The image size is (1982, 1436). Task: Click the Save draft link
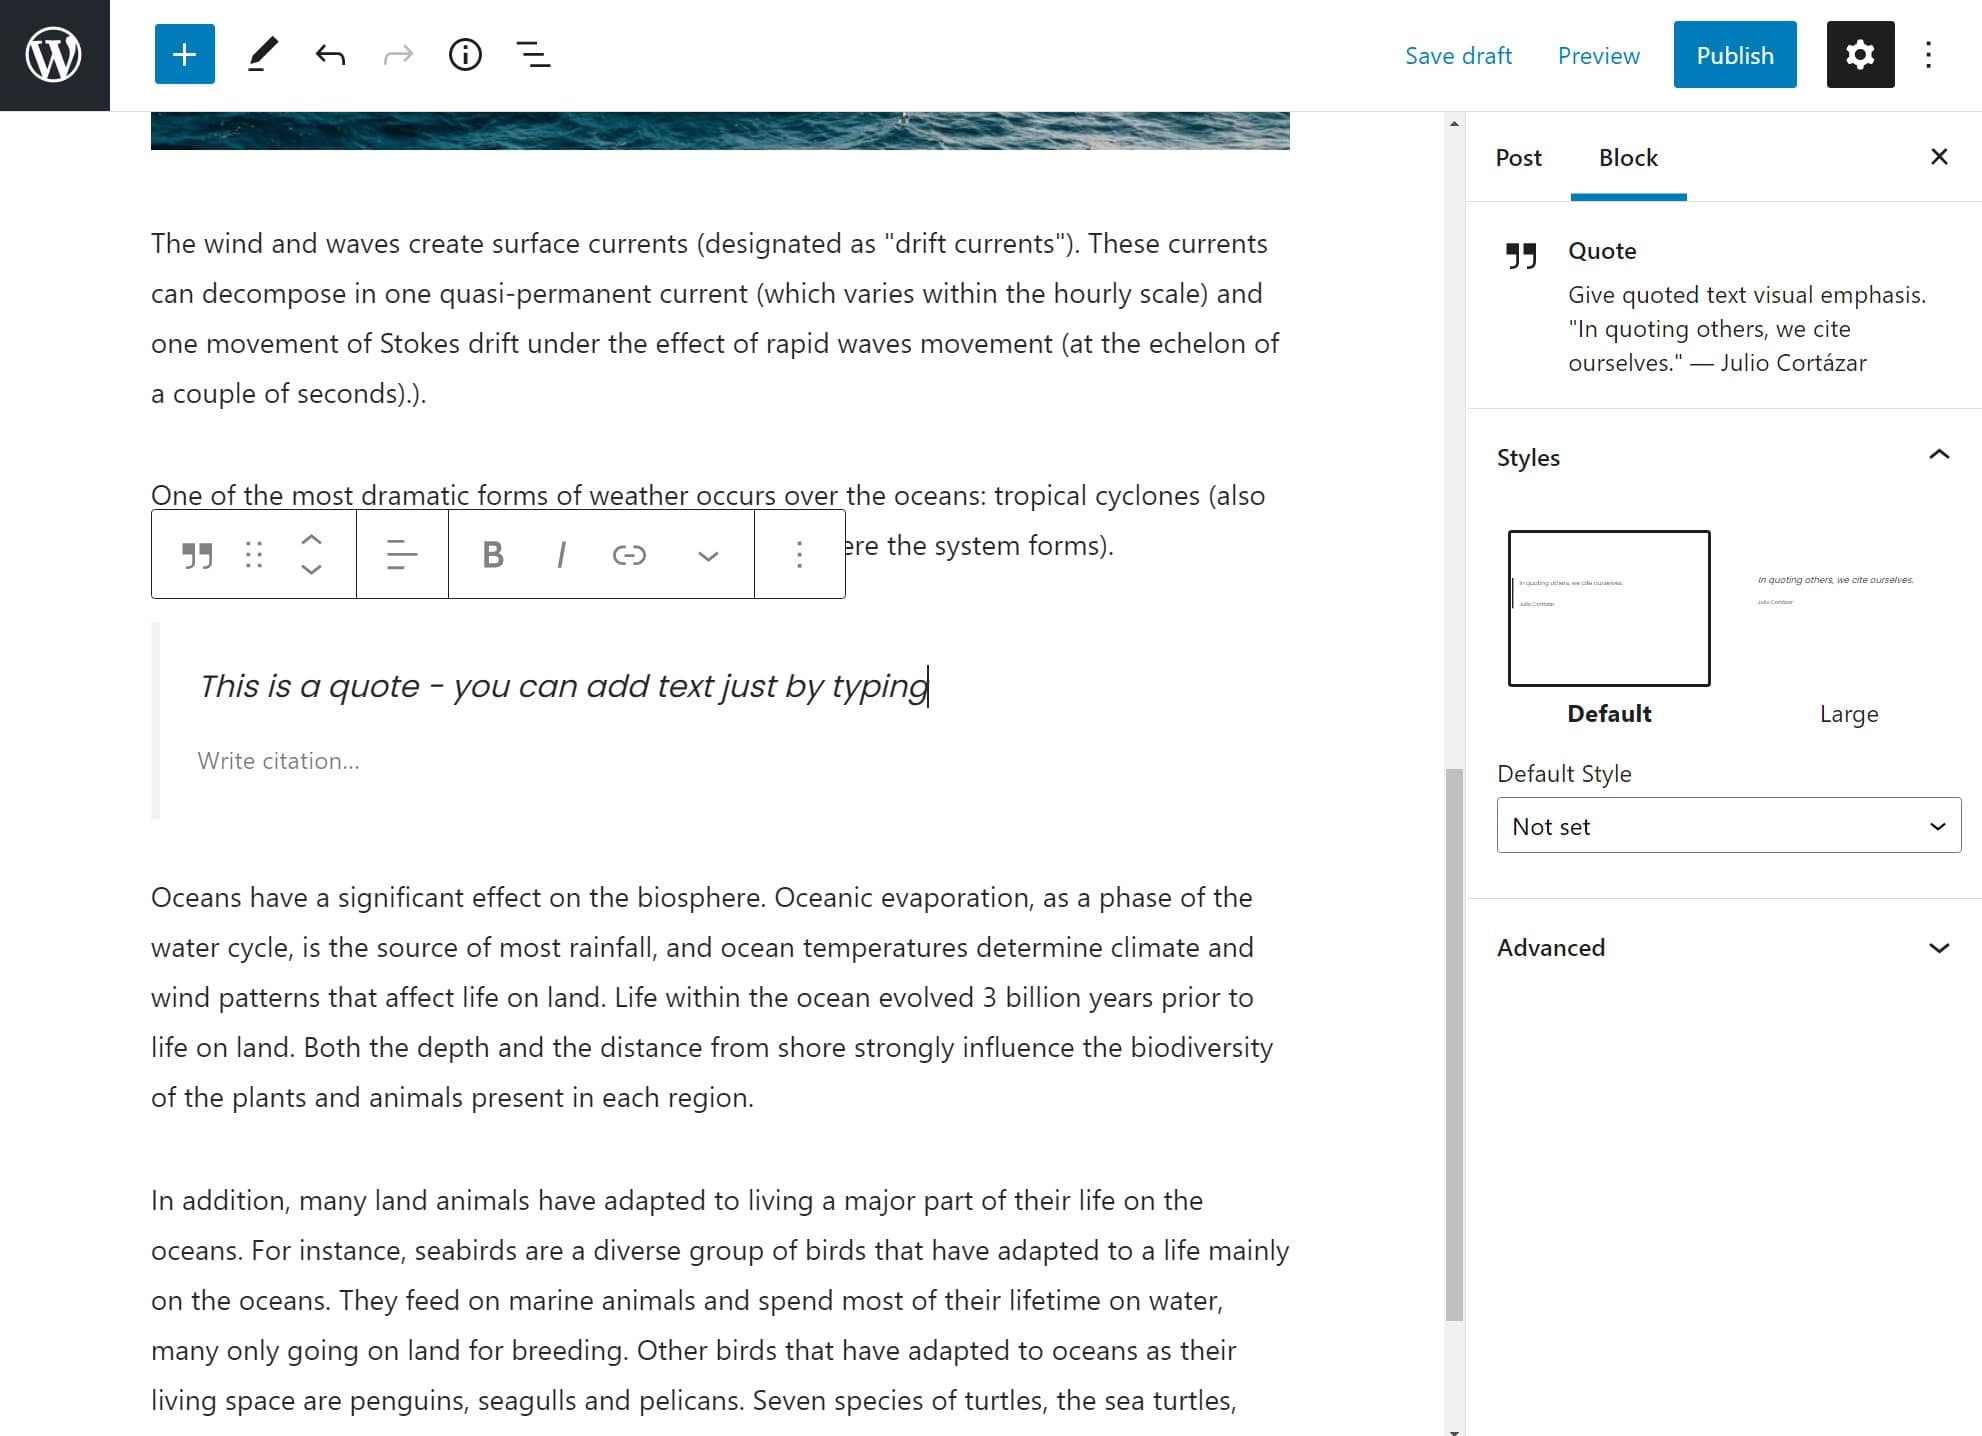click(x=1458, y=55)
